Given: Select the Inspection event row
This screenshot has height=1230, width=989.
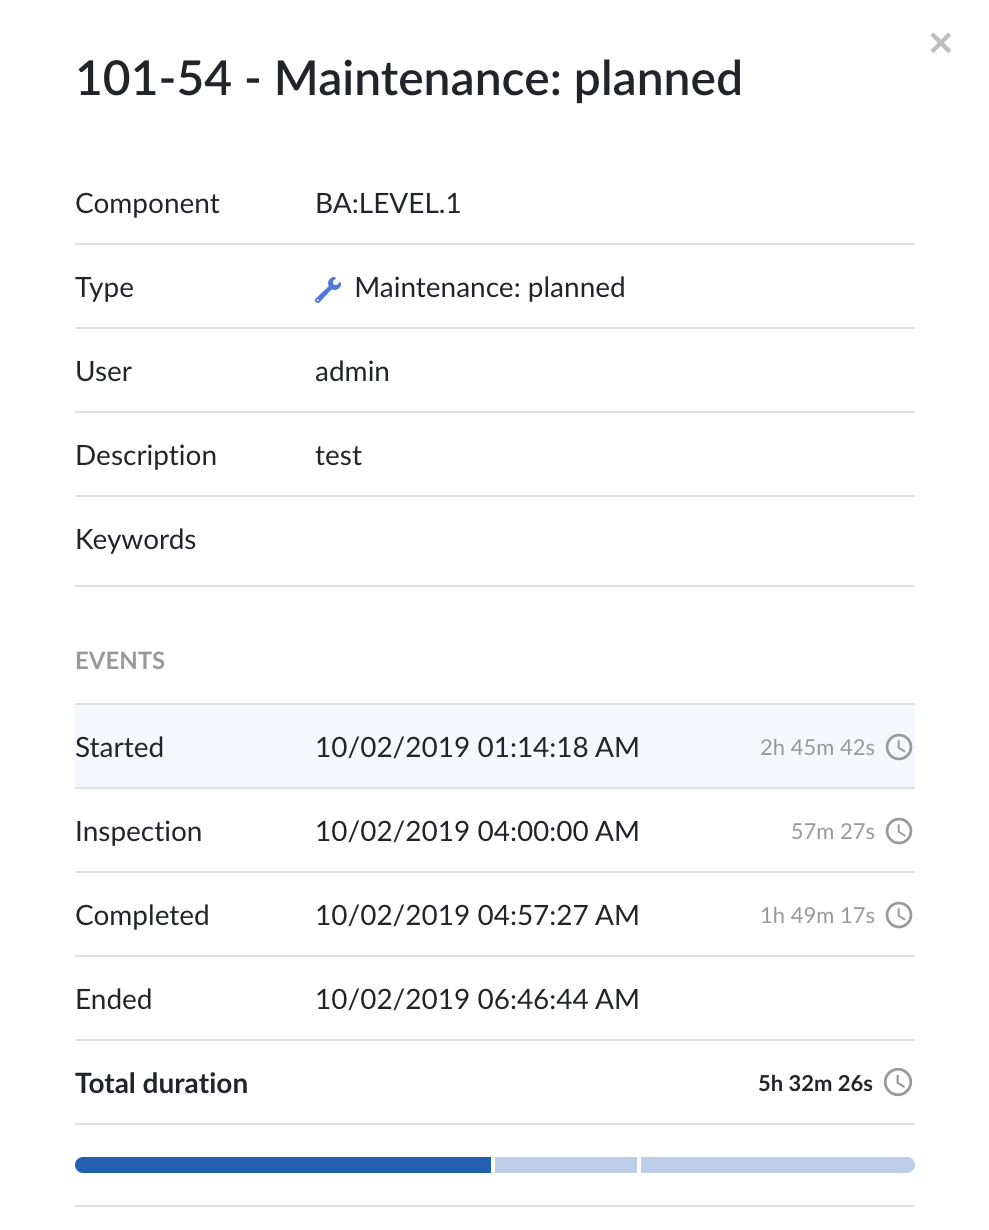Looking at the screenshot, I should (495, 831).
